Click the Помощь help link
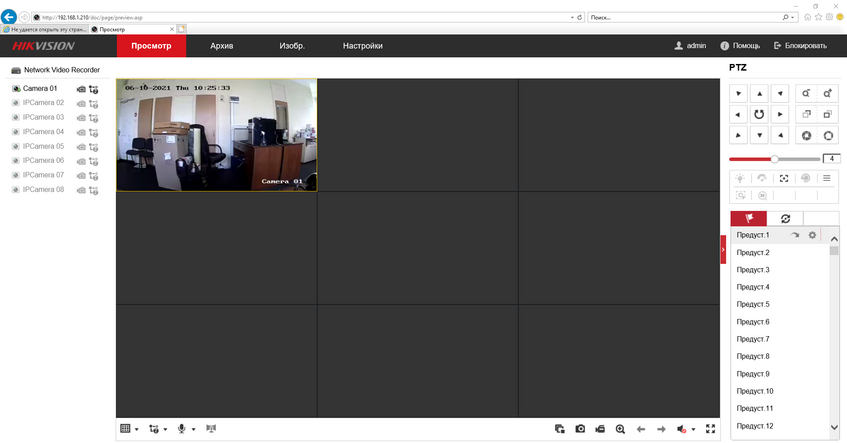The image size is (847, 443). tap(740, 46)
